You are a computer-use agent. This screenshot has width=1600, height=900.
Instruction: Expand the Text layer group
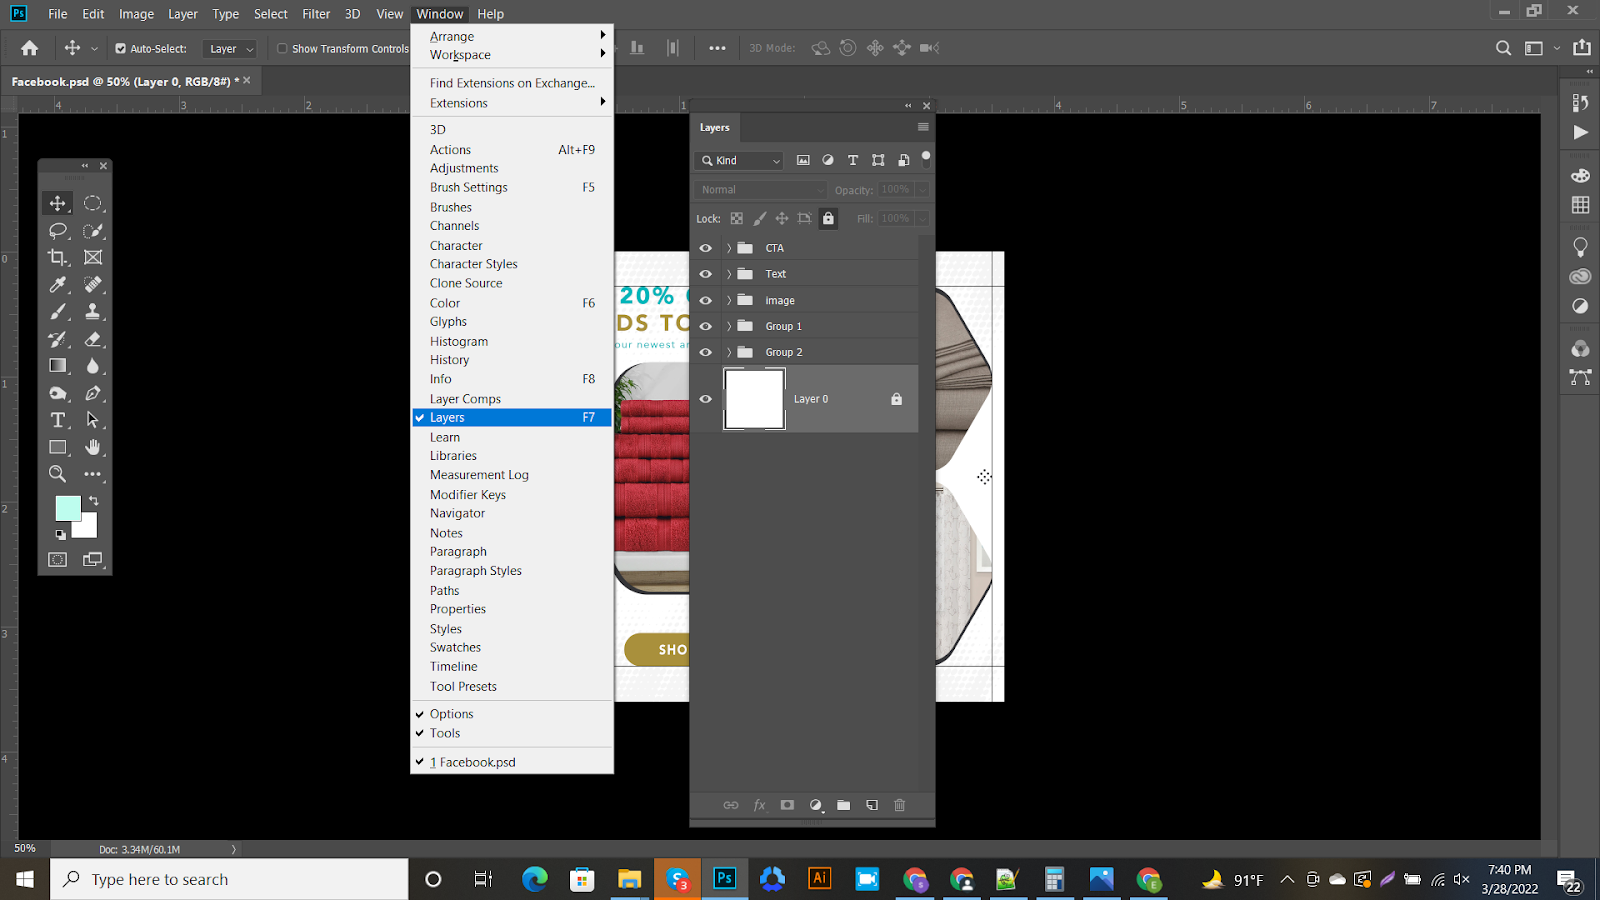tap(729, 274)
